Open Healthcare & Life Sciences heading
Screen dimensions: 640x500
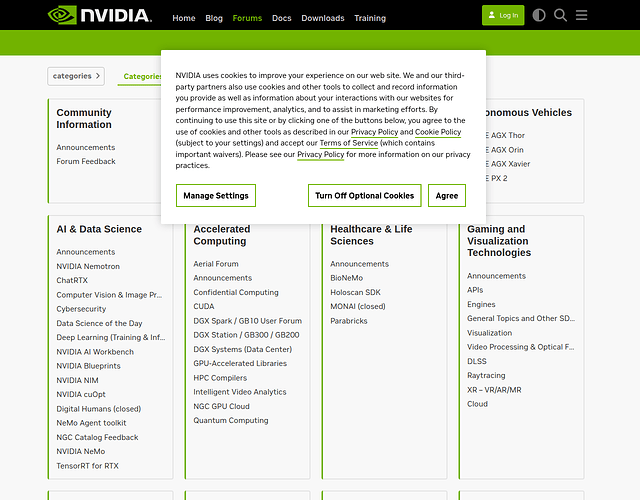pyautogui.click(x=371, y=235)
